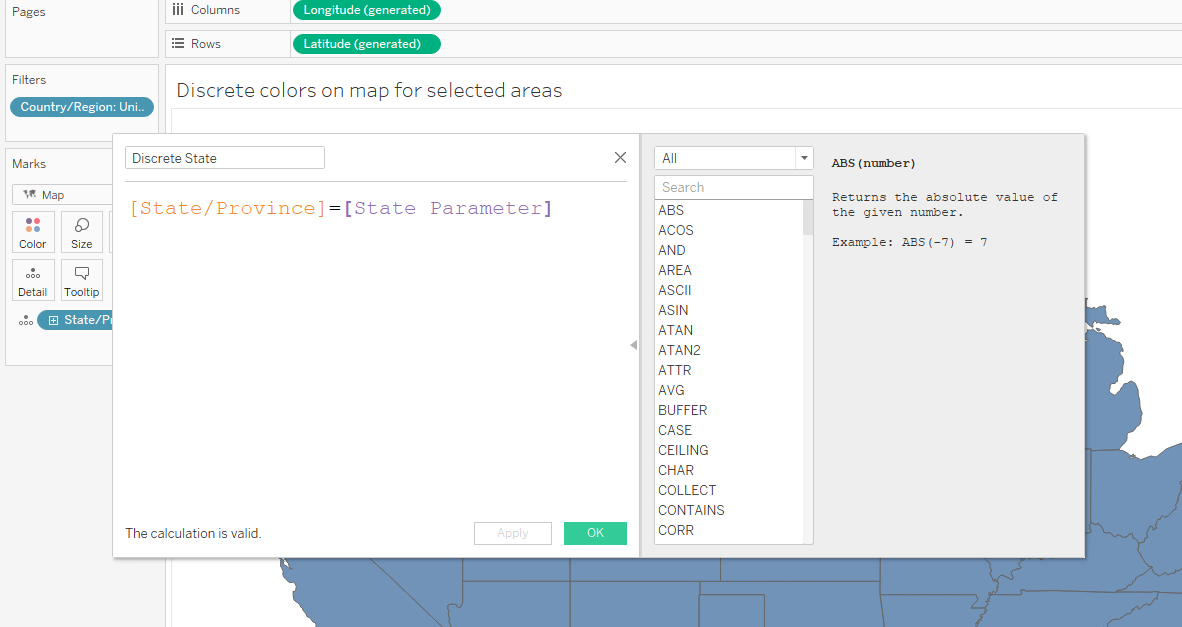The width and height of the screenshot is (1182, 627).
Task: Close the calculation editor with X
Action: 620,158
